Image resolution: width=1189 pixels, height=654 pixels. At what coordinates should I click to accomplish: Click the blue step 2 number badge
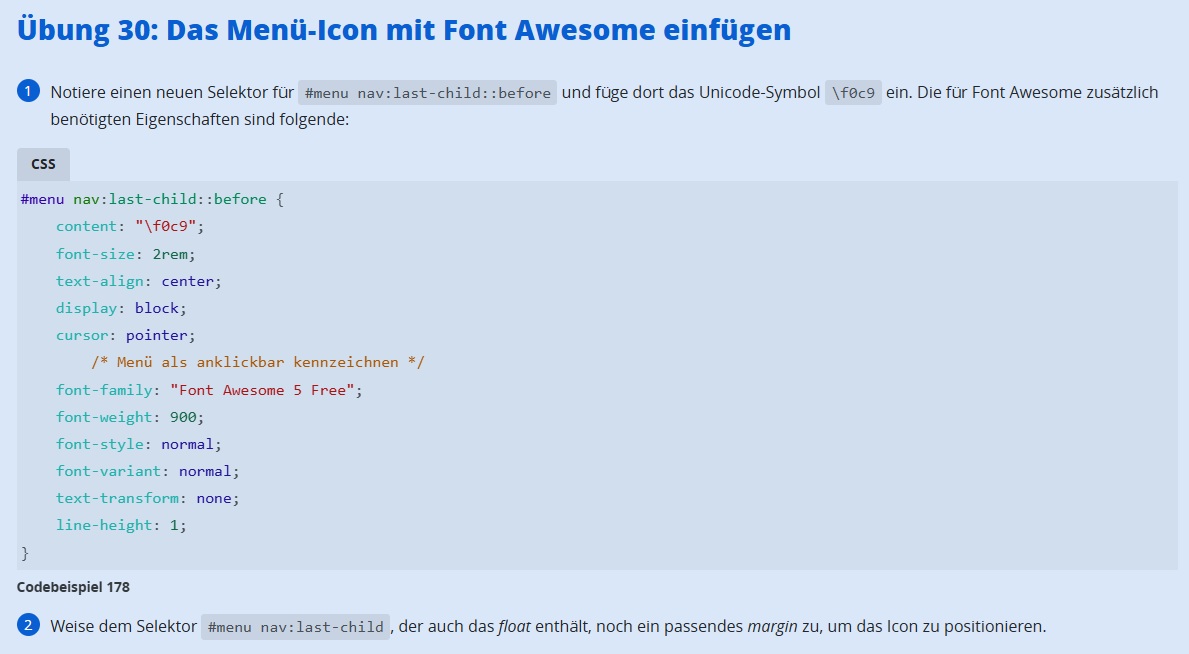pos(28,626)
